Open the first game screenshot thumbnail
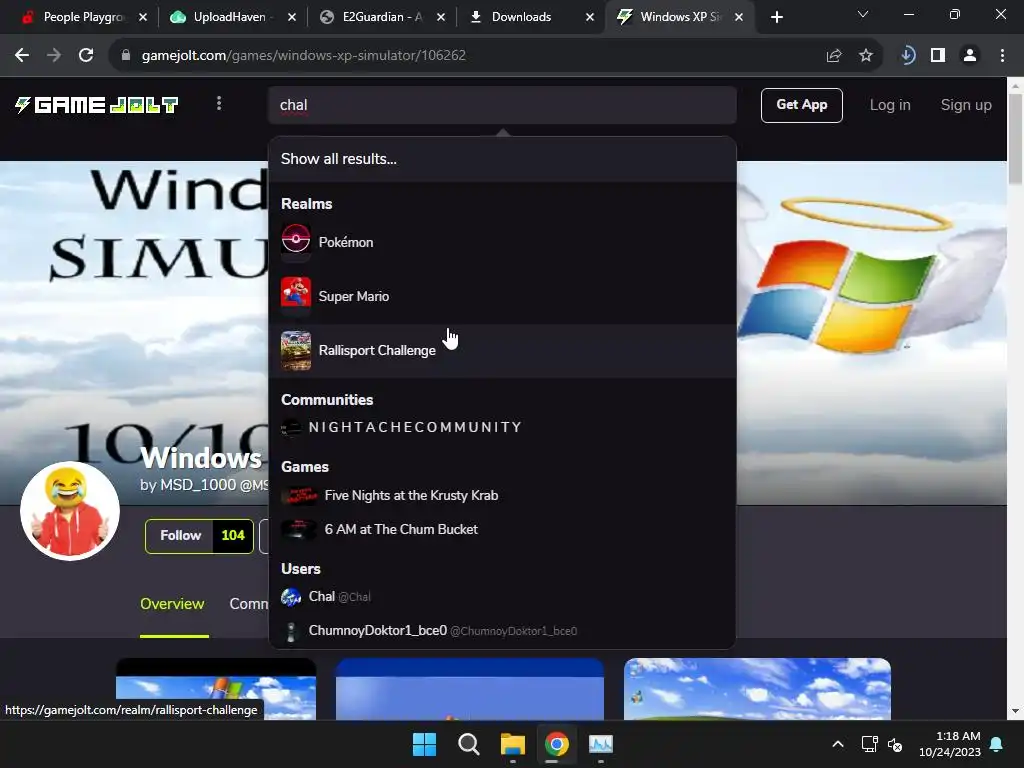 coord(216,689)
